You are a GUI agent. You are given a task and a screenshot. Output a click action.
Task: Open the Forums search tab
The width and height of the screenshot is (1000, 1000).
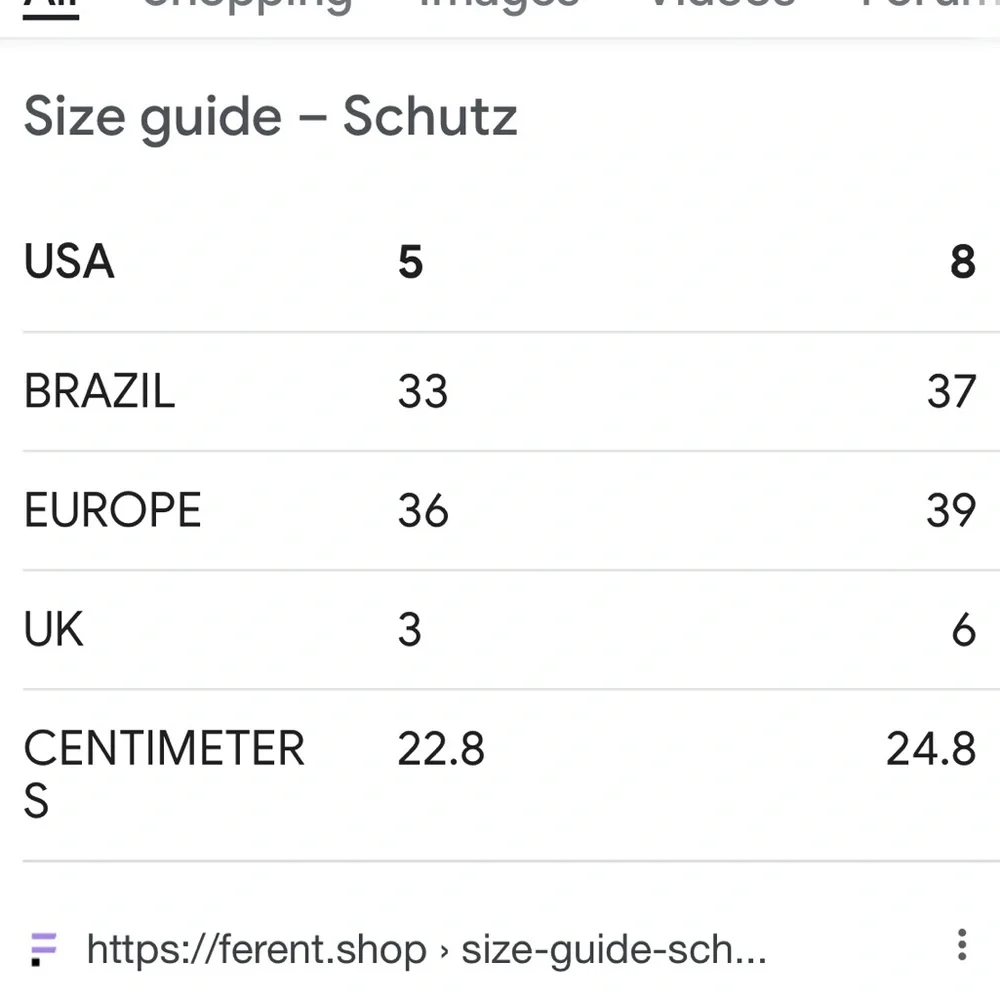click(x=930, y=5)
